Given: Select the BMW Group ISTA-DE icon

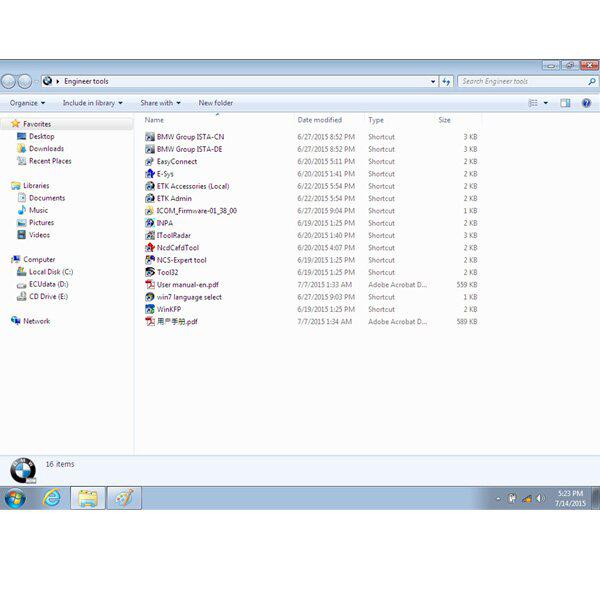Looking at the screenshot, I should pos(150,149).
